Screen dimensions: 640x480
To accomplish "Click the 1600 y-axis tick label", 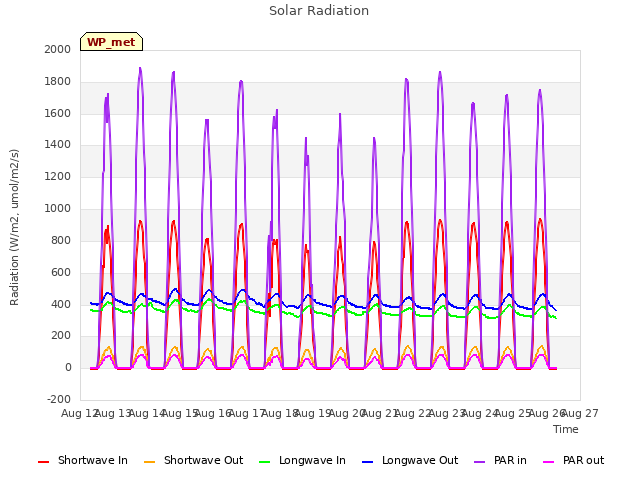I will pos(58,113).
